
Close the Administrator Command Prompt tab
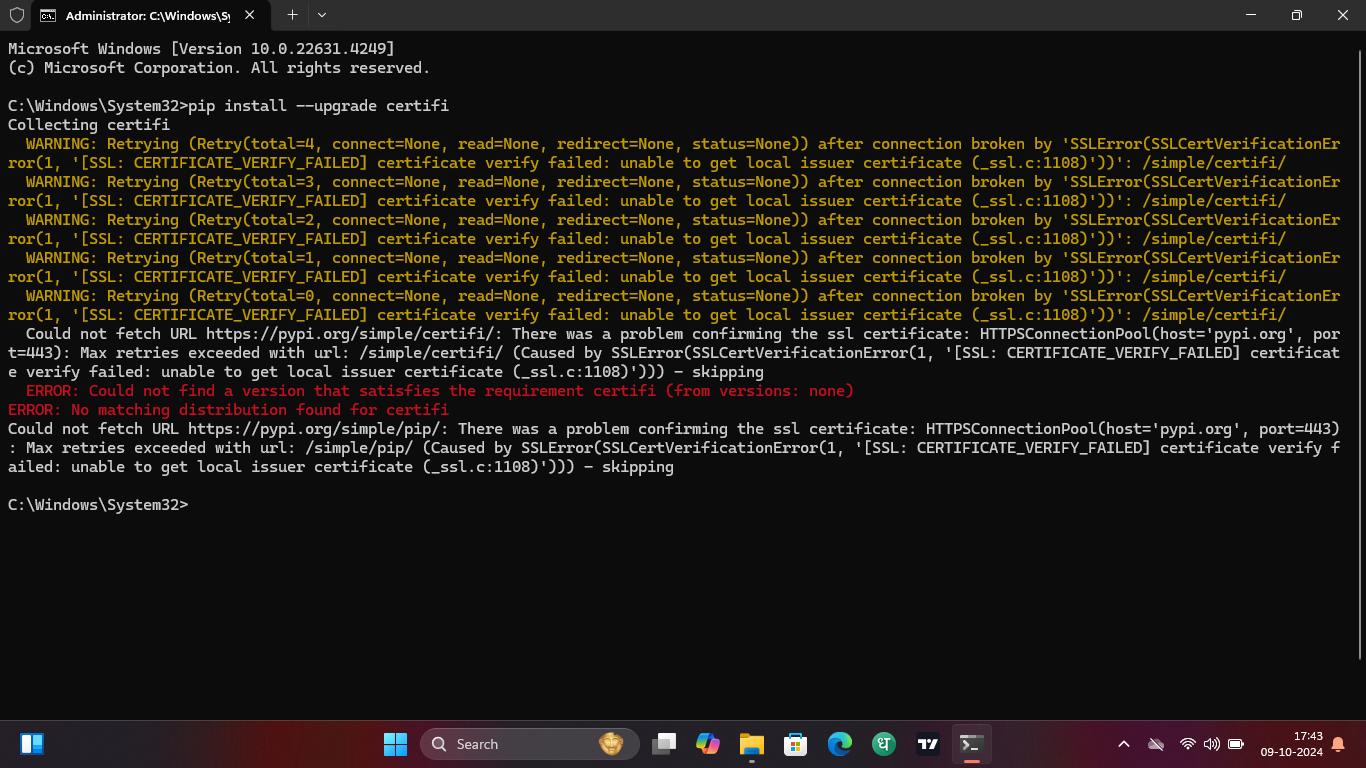coord(249,15)
